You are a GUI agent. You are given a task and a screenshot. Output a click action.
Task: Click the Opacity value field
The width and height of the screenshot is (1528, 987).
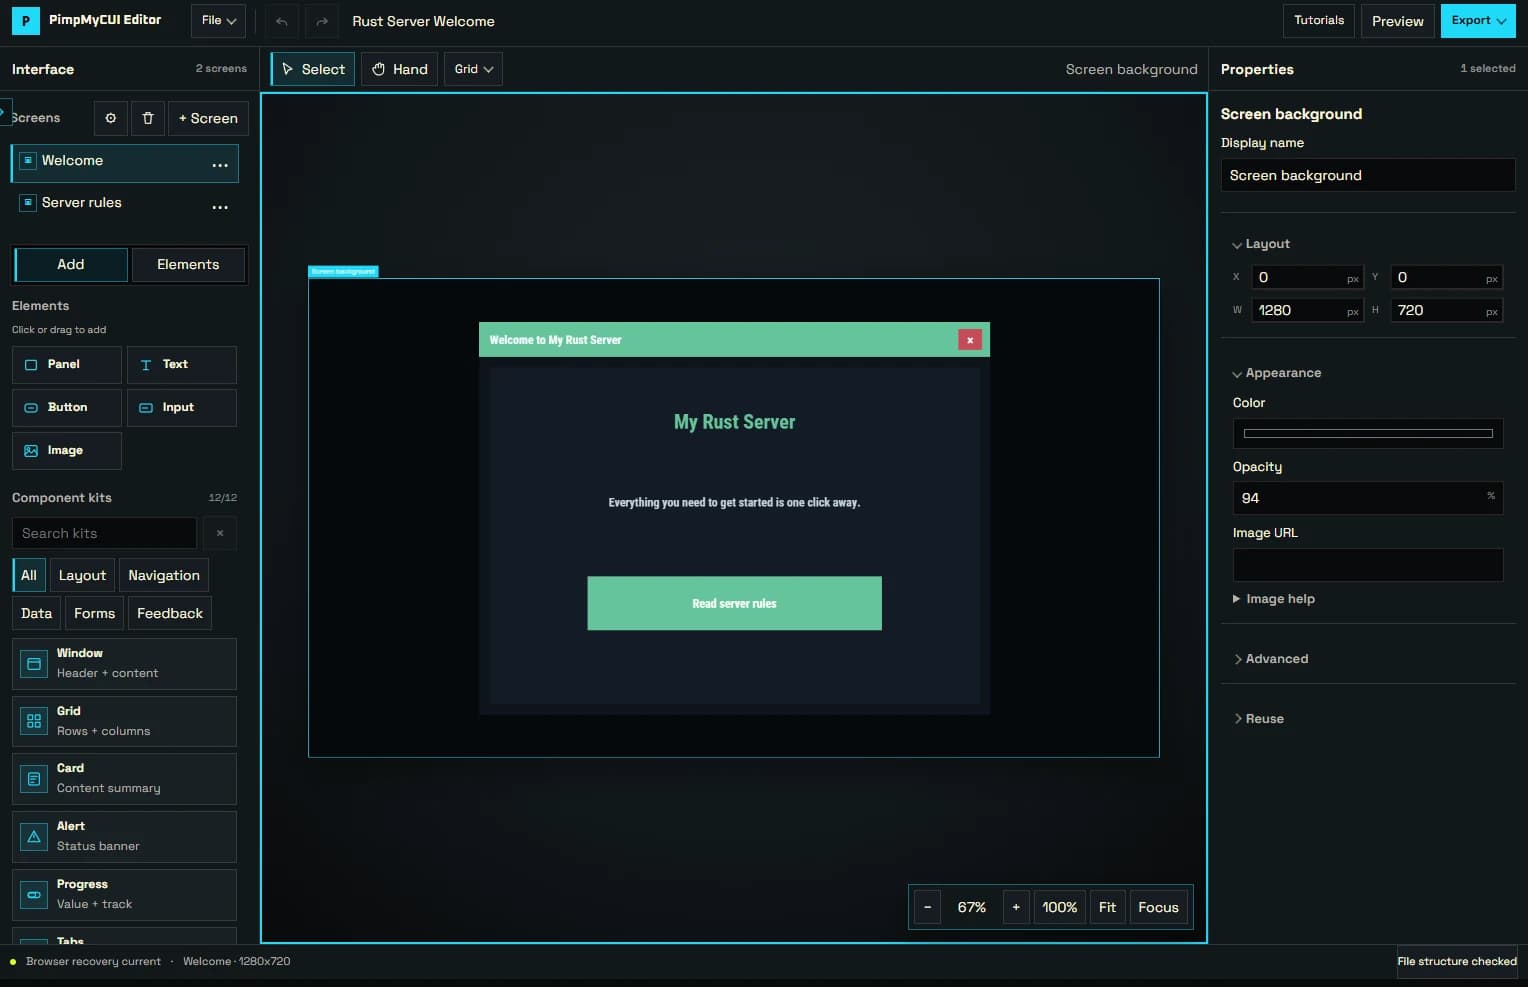click(1368, 498)
